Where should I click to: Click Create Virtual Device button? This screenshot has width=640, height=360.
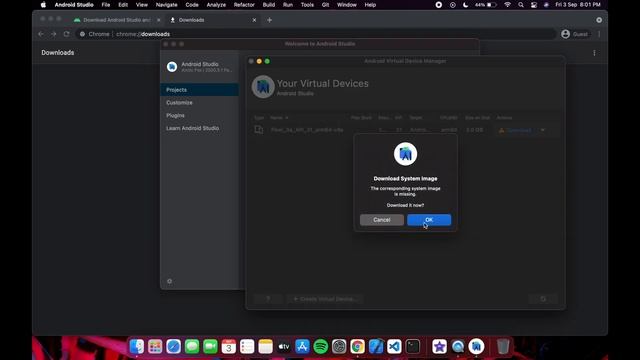(325, 299)
